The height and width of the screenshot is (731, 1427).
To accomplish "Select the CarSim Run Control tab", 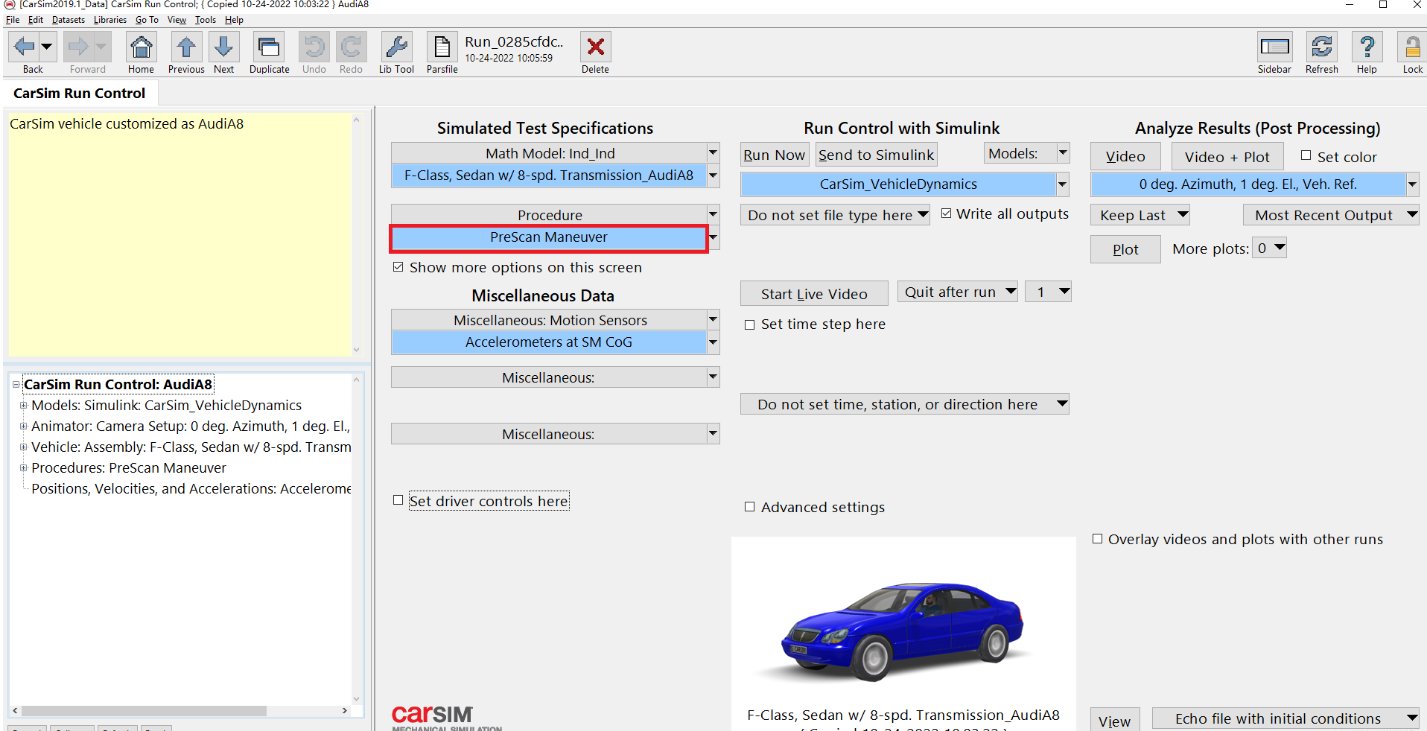I will click(79, 93).
